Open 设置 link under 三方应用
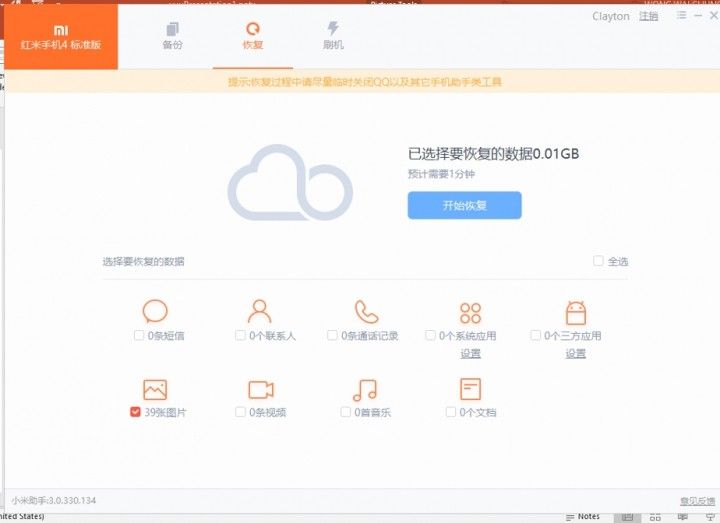720x523 pixels. (575, 354)
